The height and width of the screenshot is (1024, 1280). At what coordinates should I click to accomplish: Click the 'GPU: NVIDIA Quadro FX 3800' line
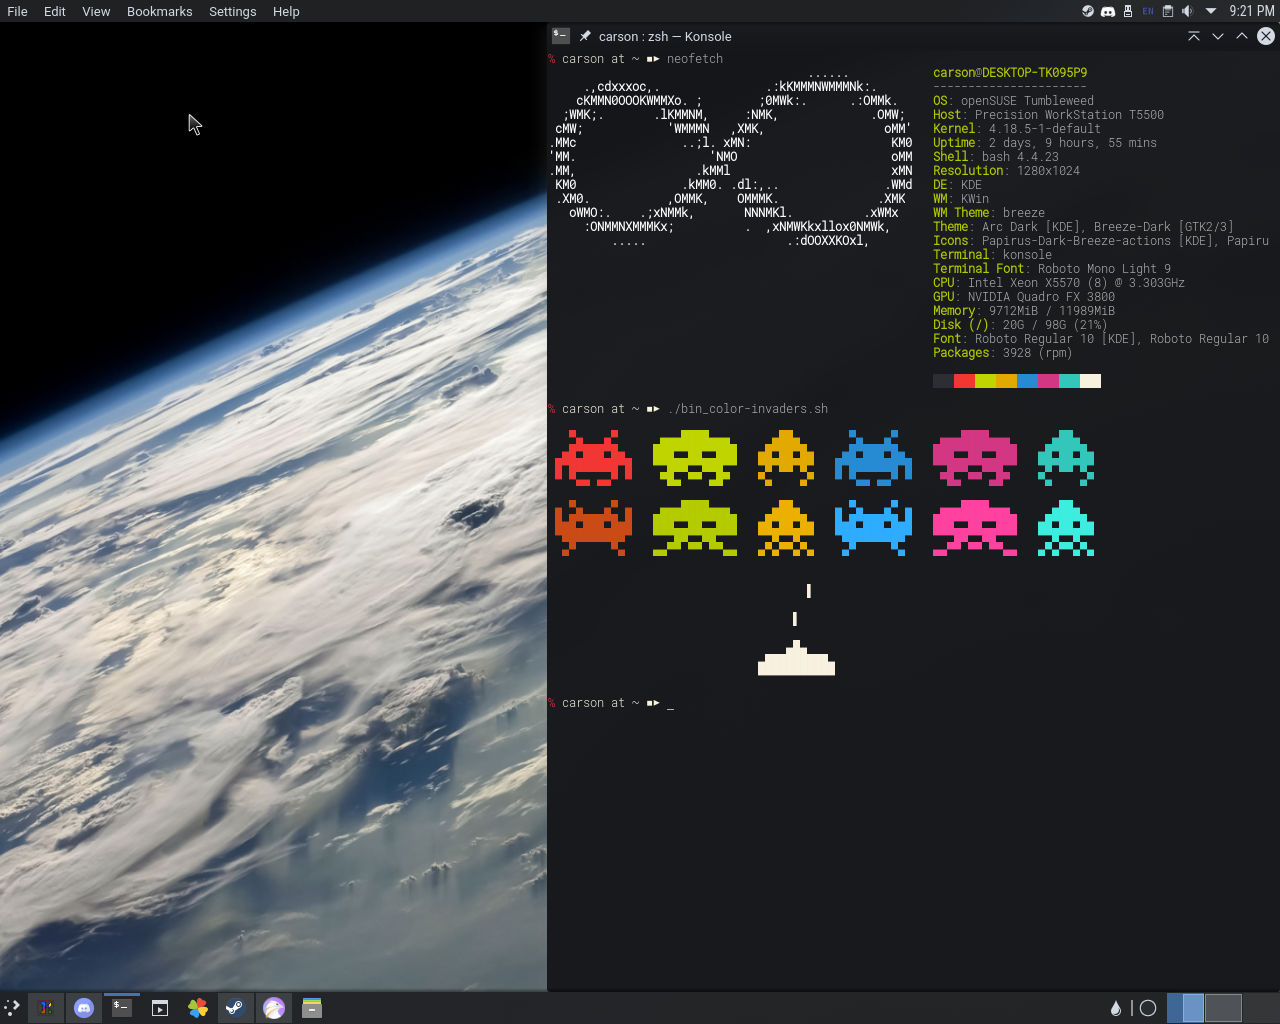[x=1024, y=297]
